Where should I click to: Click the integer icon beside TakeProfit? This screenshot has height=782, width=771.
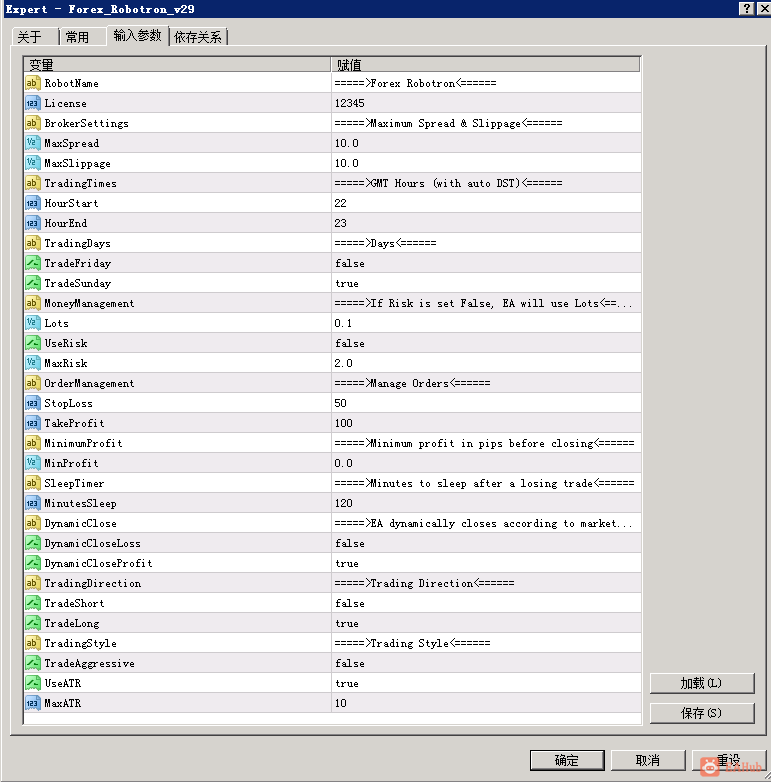point(32,423)
